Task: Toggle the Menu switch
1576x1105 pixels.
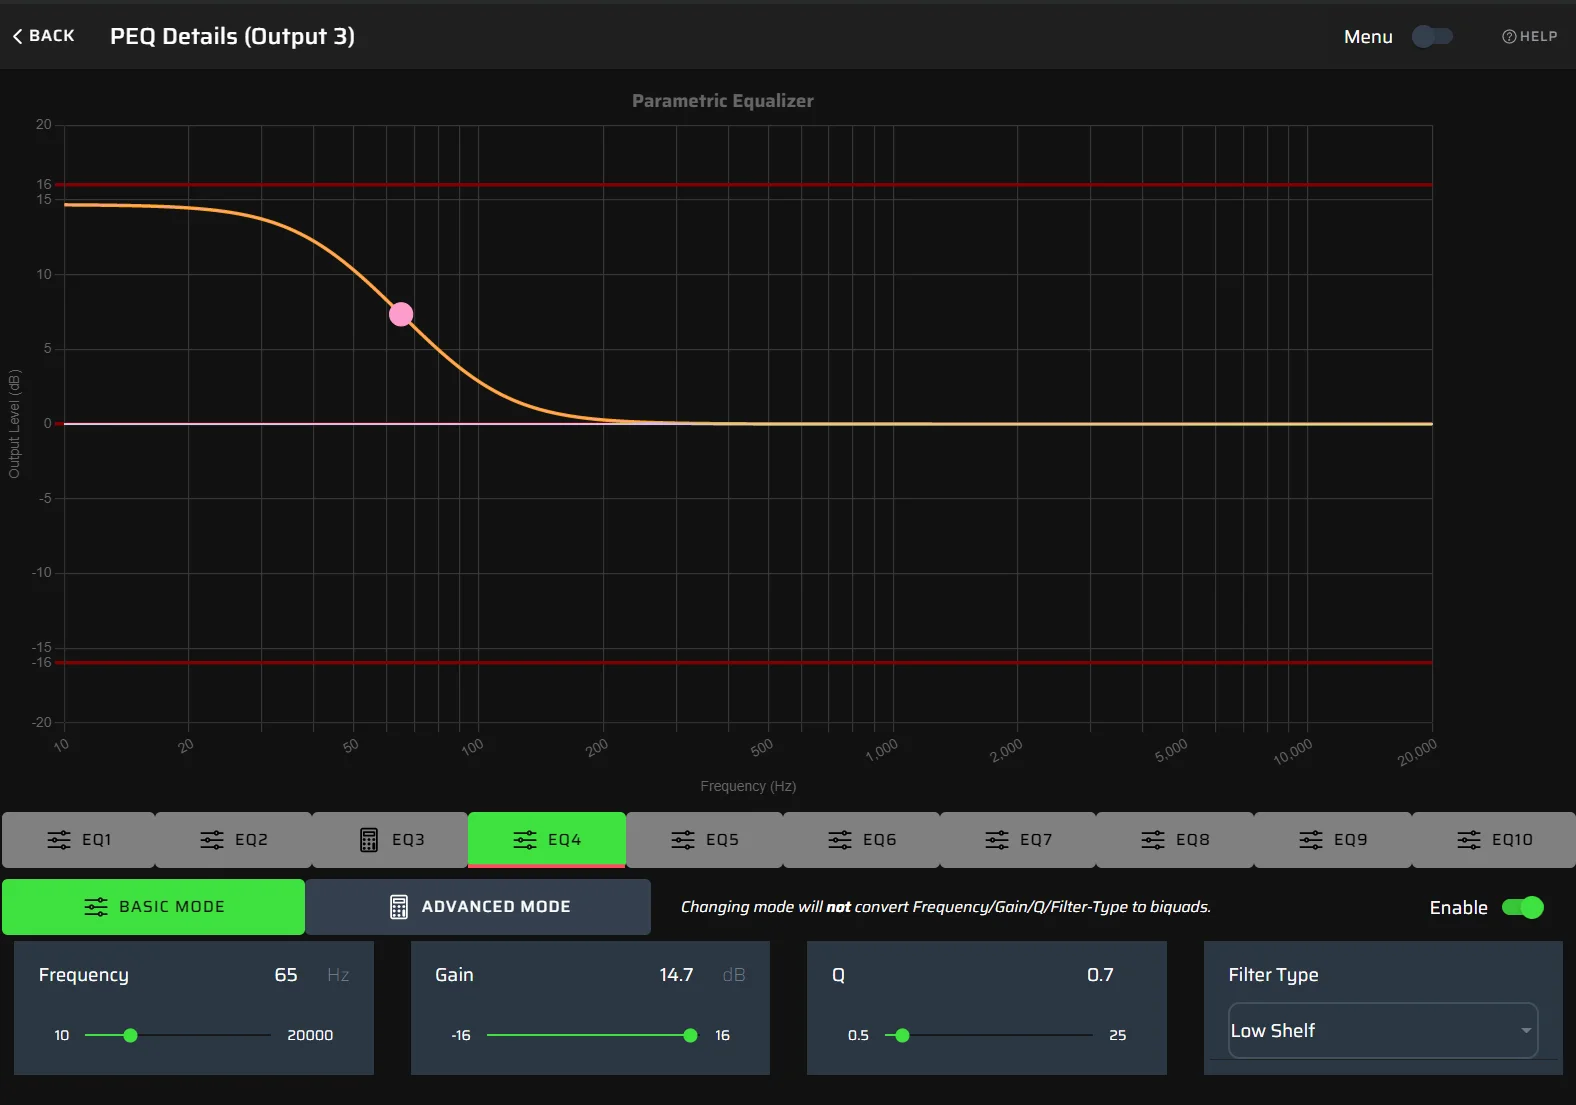Action: [x=1432, y=36]
